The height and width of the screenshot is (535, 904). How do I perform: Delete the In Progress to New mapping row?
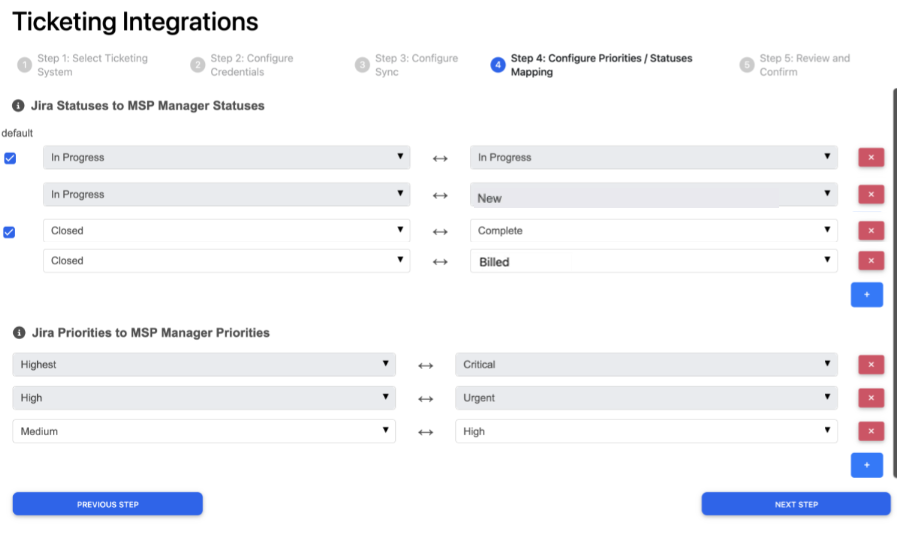point(870,195)
